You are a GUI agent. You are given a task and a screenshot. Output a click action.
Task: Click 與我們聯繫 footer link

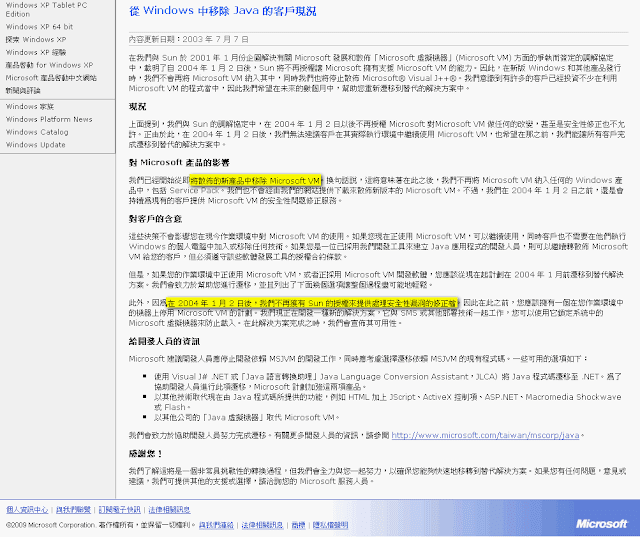(73, 510)
